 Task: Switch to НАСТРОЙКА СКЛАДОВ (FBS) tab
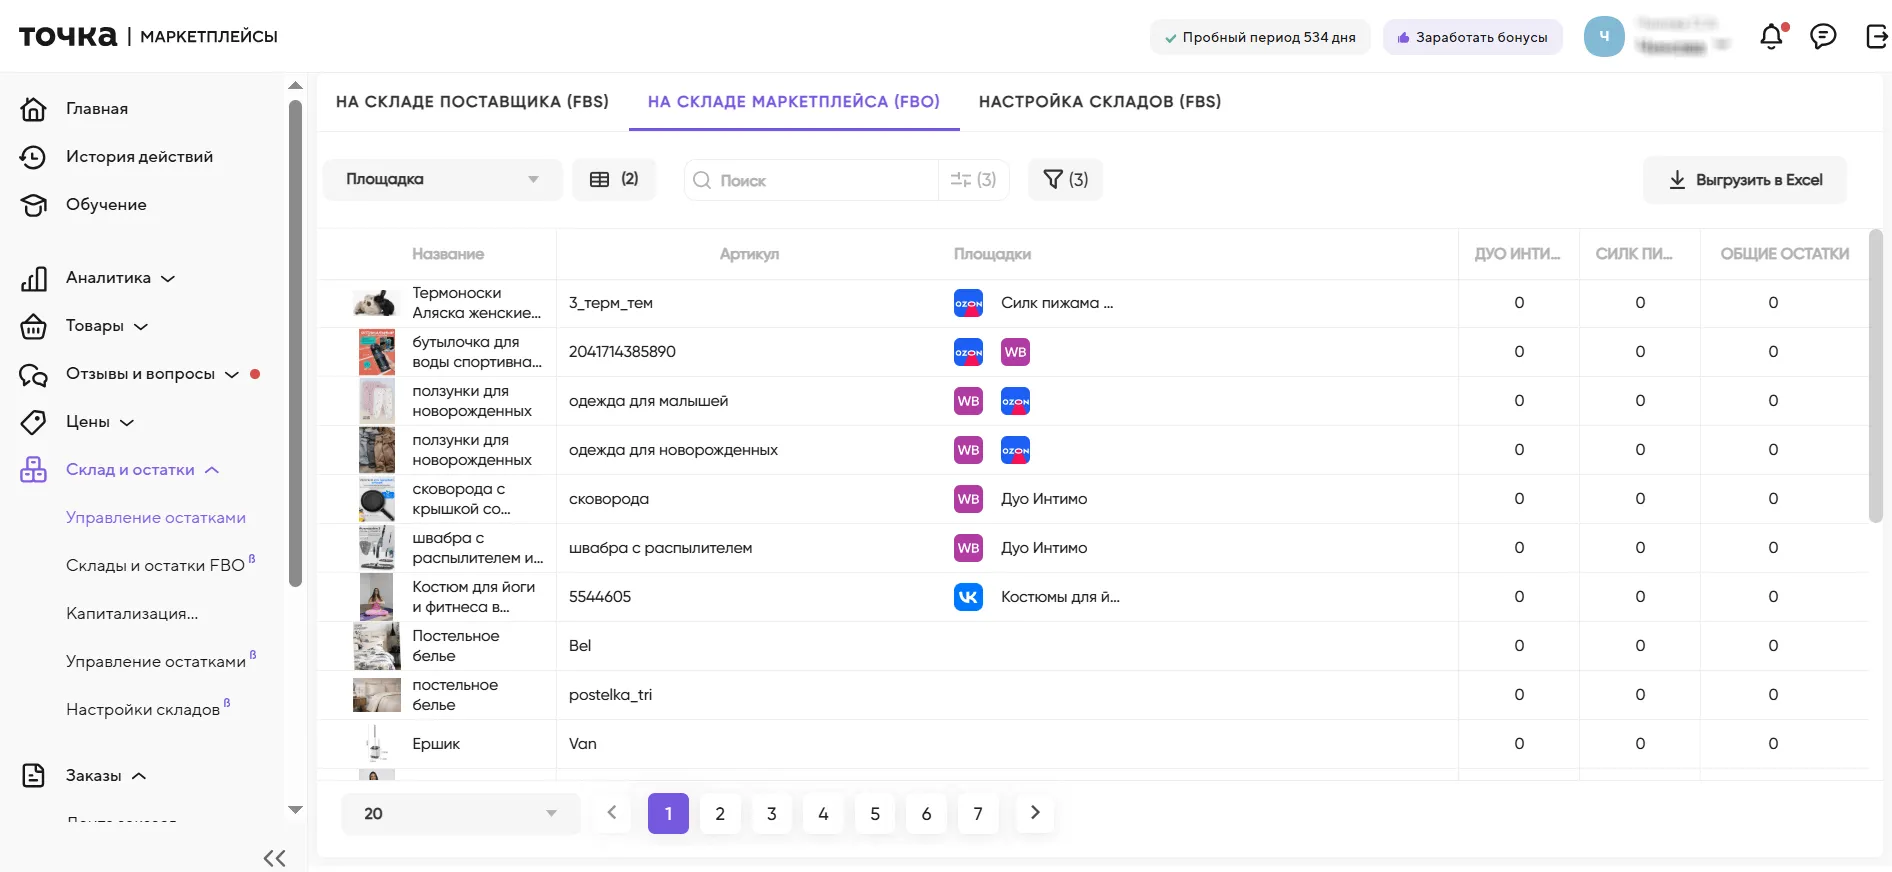1099,102
